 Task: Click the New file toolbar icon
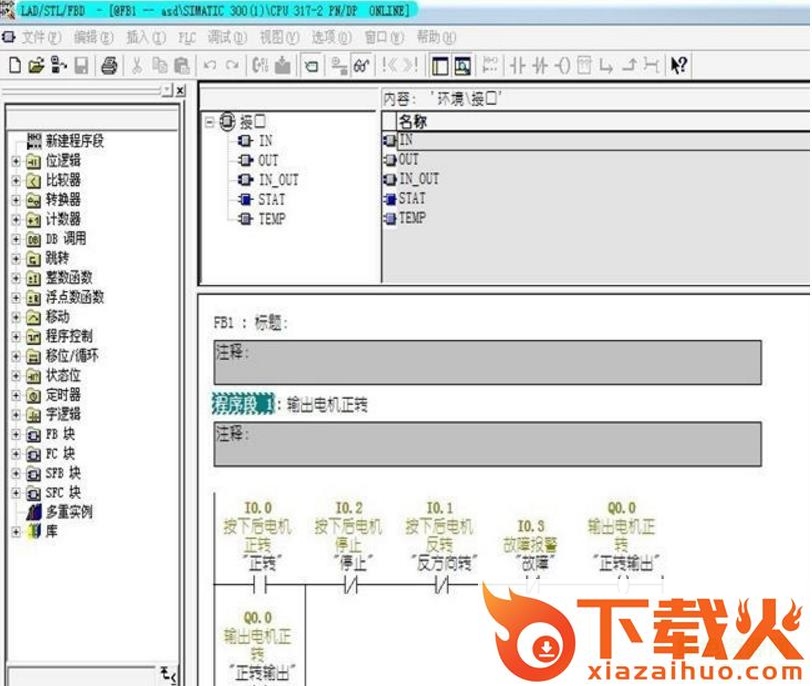(14, 66)
